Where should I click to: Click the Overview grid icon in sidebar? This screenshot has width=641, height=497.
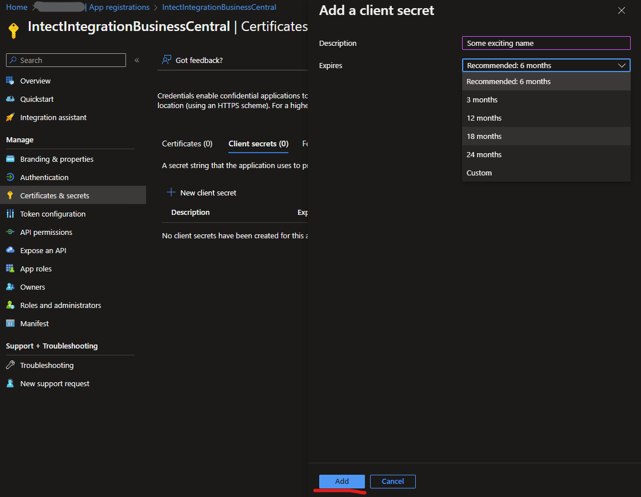pyautogui.click(x=10, y=81)
